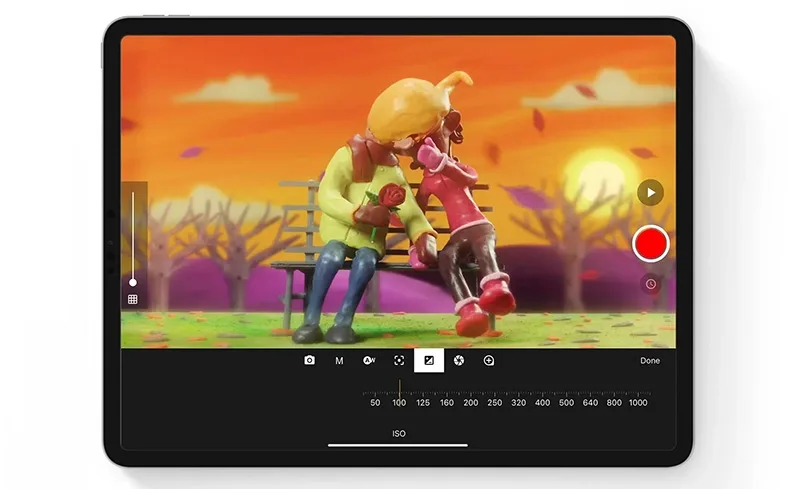Open the shutter aperture icon setting
The image size is (800, 489).
pos(459,360)
